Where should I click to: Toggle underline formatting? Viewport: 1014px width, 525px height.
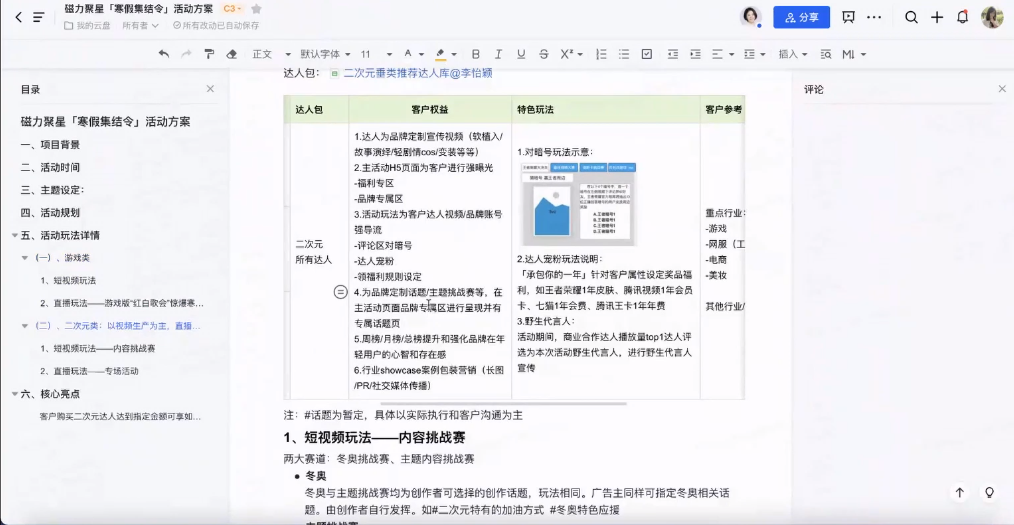[x=521, y=54]
